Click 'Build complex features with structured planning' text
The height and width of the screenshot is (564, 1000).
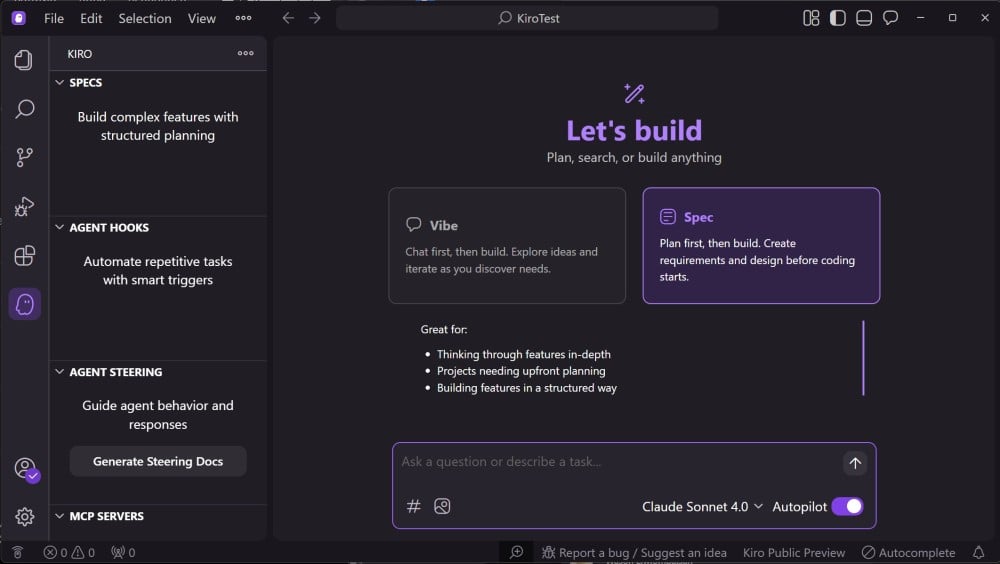pyautogui.click(x=158, y=126)
